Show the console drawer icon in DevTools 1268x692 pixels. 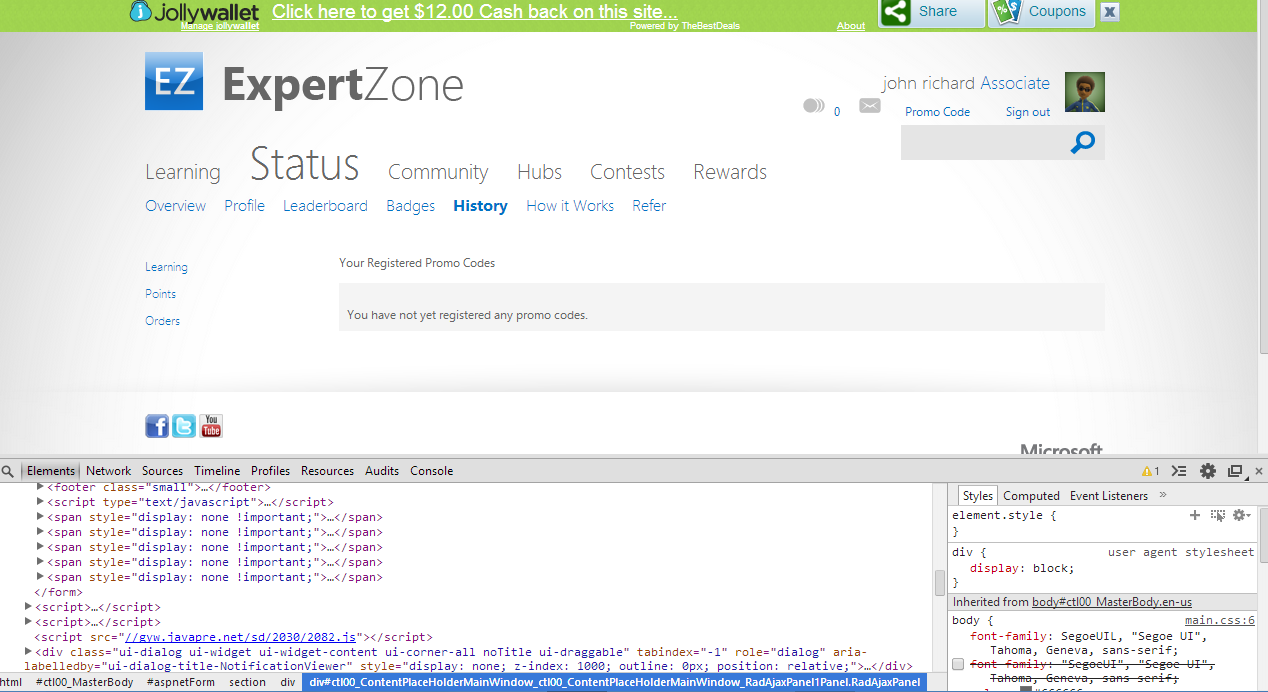(x=1179, y=471)
